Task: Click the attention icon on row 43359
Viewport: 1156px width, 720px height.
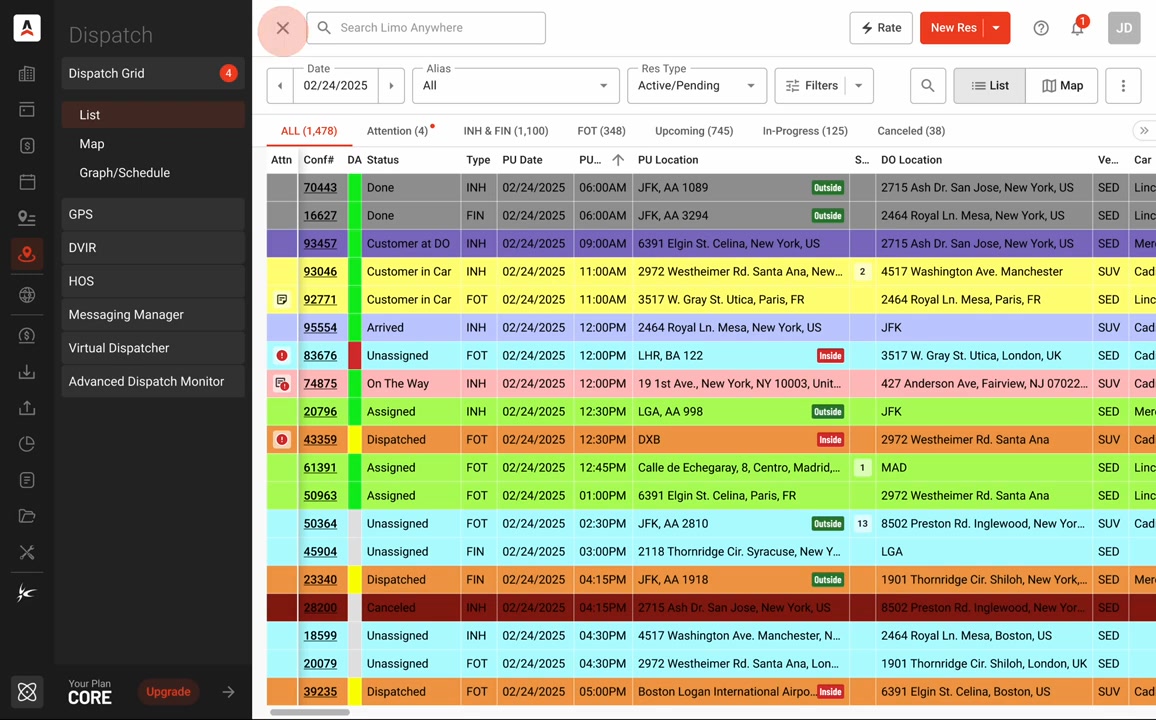Action: click(282, 440)
